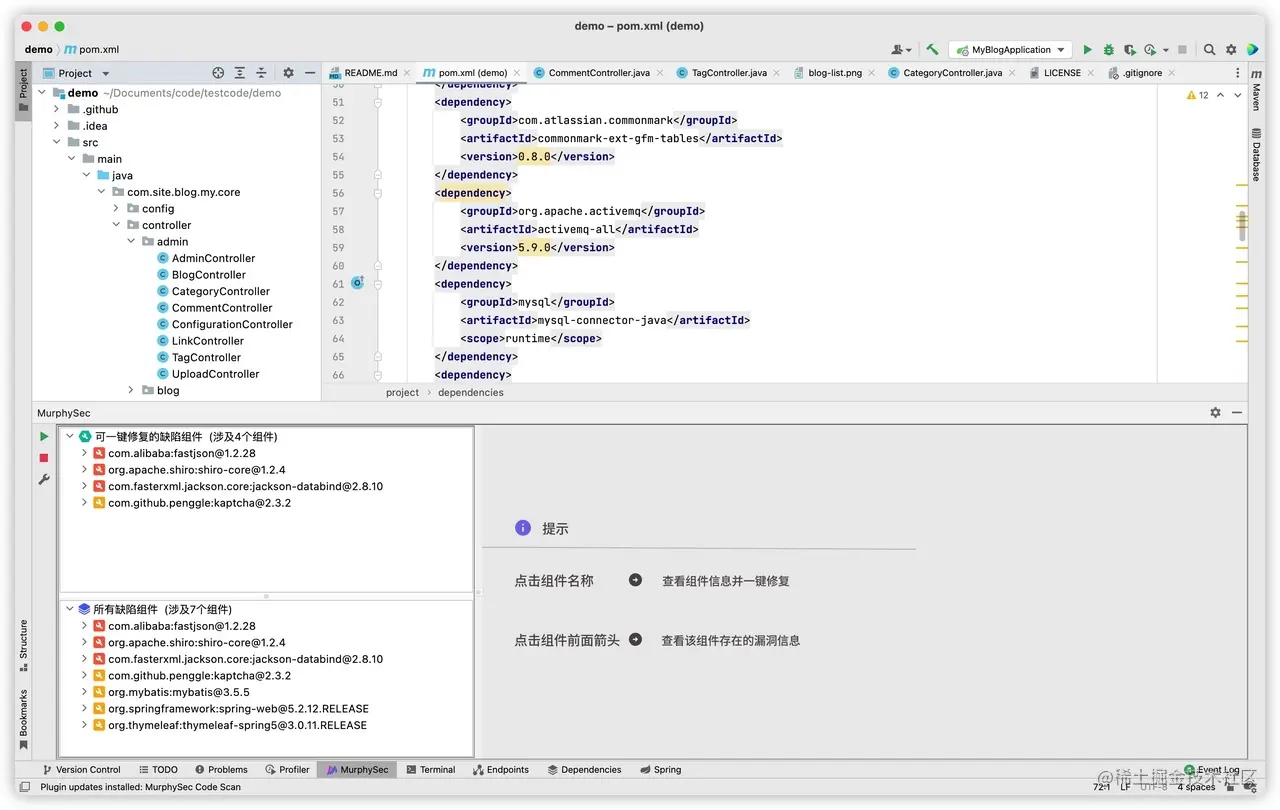Click the Collapse All icon in the Project panel
This screenshot has height=810, width=1280.
coord(262,73)
